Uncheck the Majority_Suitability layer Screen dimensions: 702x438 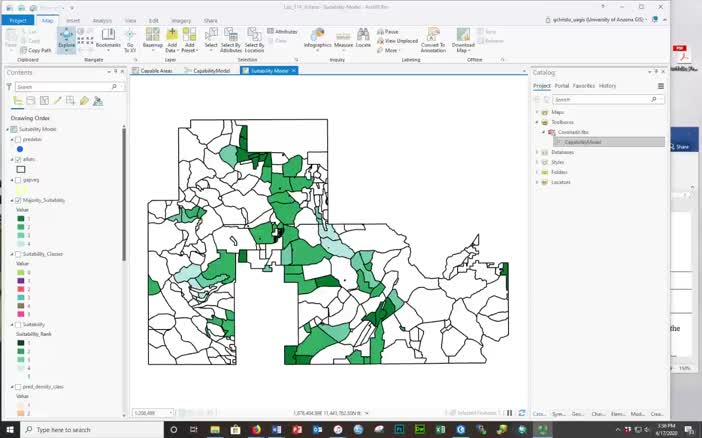[x=18, y=200]
